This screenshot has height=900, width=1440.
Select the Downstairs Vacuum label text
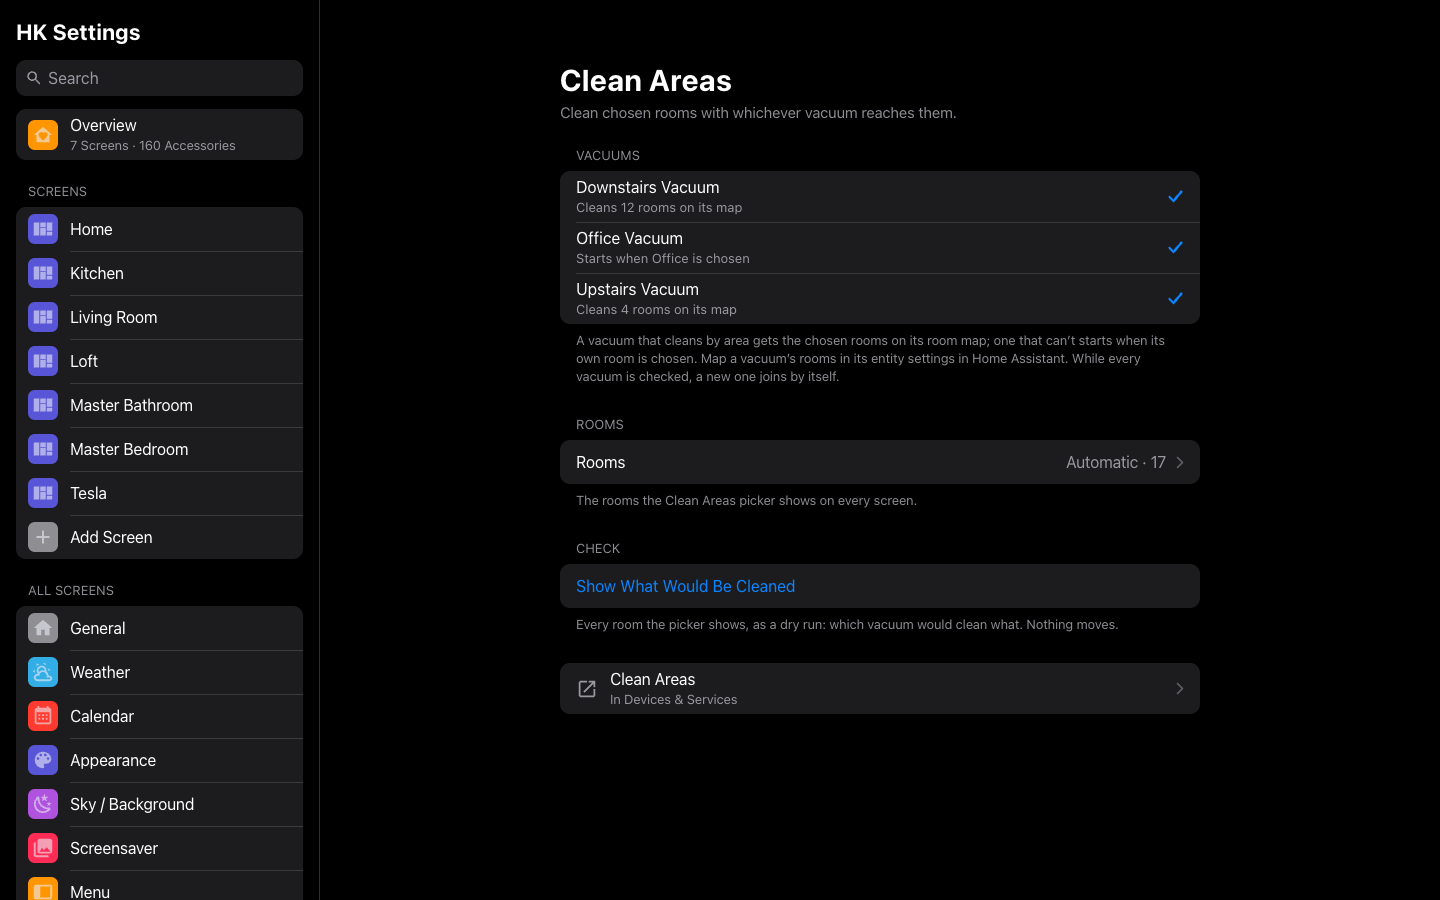[647, 187]
